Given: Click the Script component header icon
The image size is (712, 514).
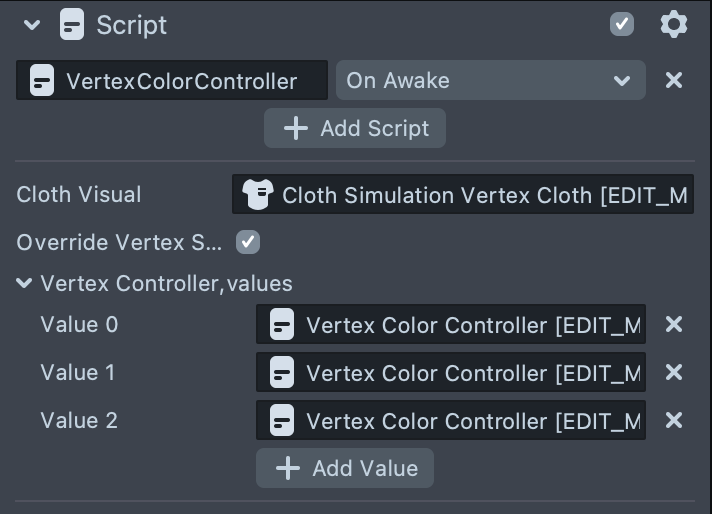Looking at the screenshot, I should click(72, 24).
